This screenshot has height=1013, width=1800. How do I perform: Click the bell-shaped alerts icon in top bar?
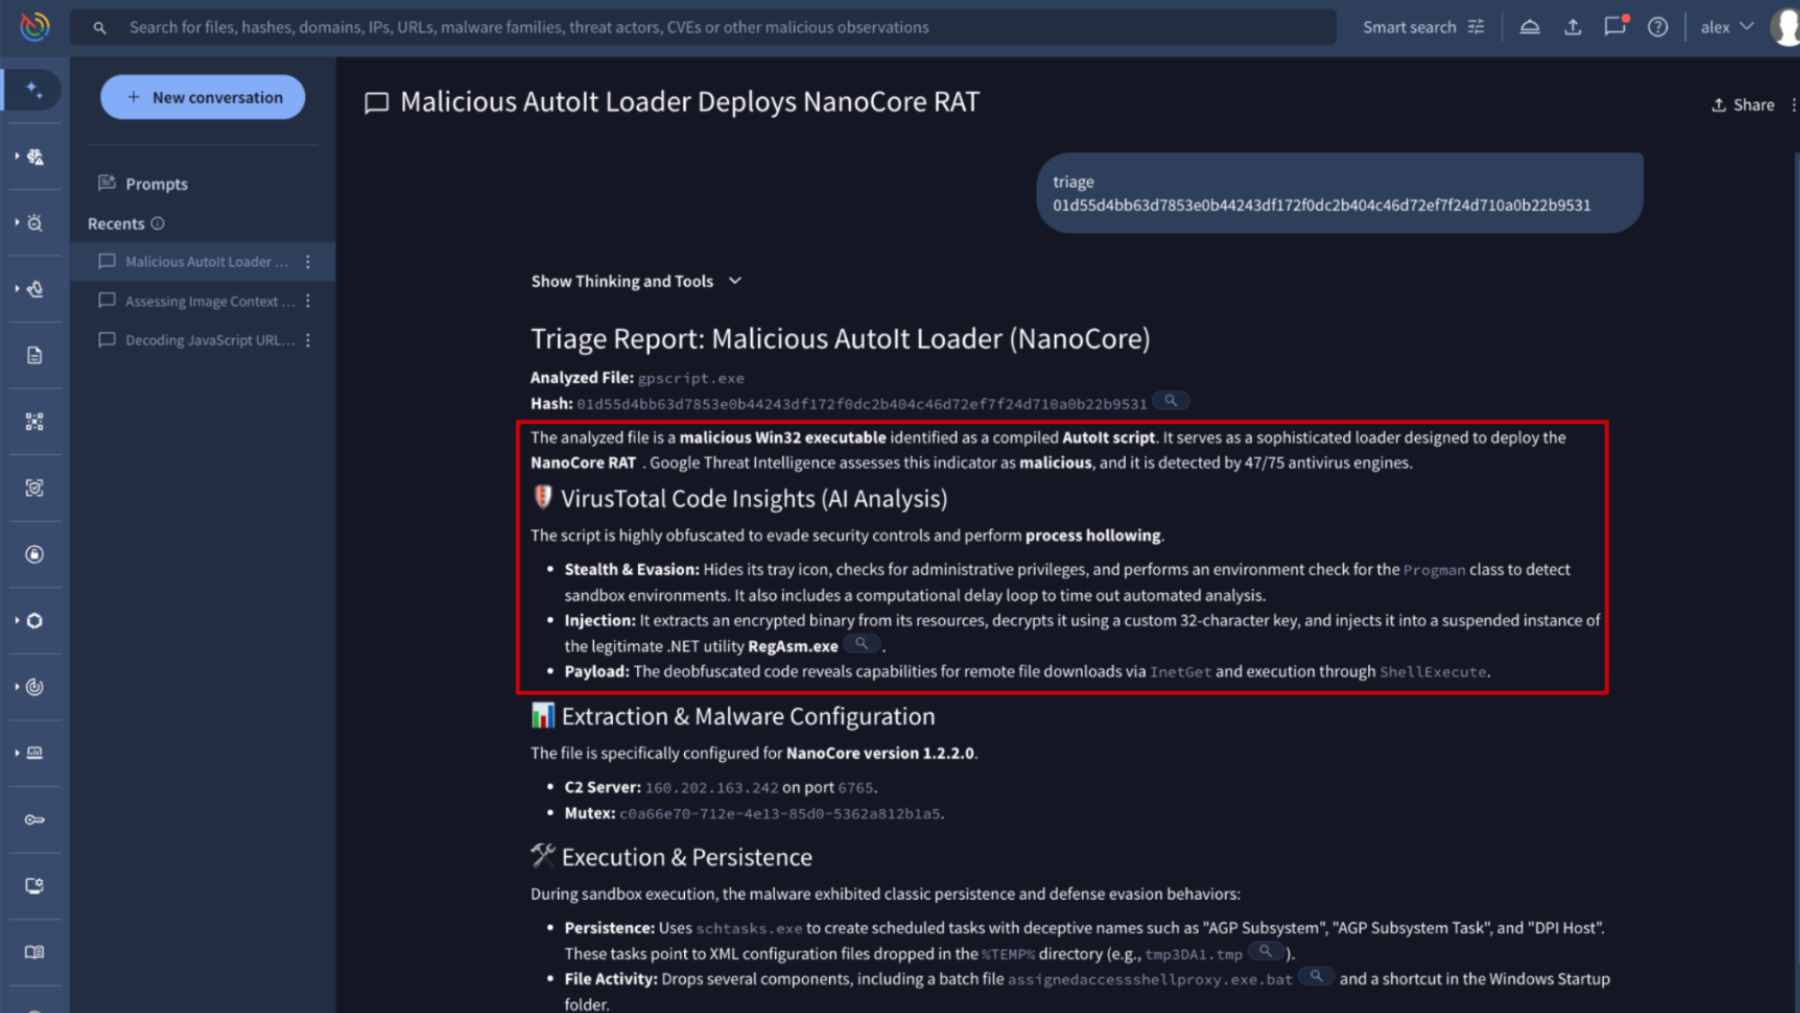1529,27
